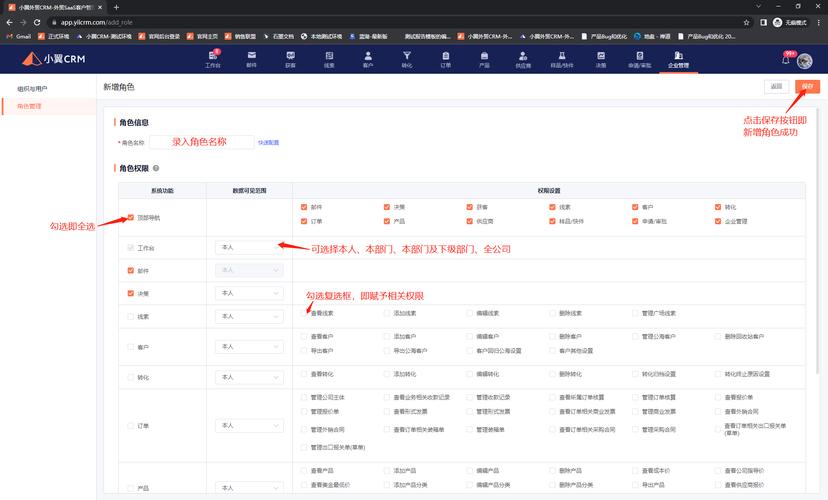Check the 订单 row checkbox in 系统功能 column

[x=130, y=426]
